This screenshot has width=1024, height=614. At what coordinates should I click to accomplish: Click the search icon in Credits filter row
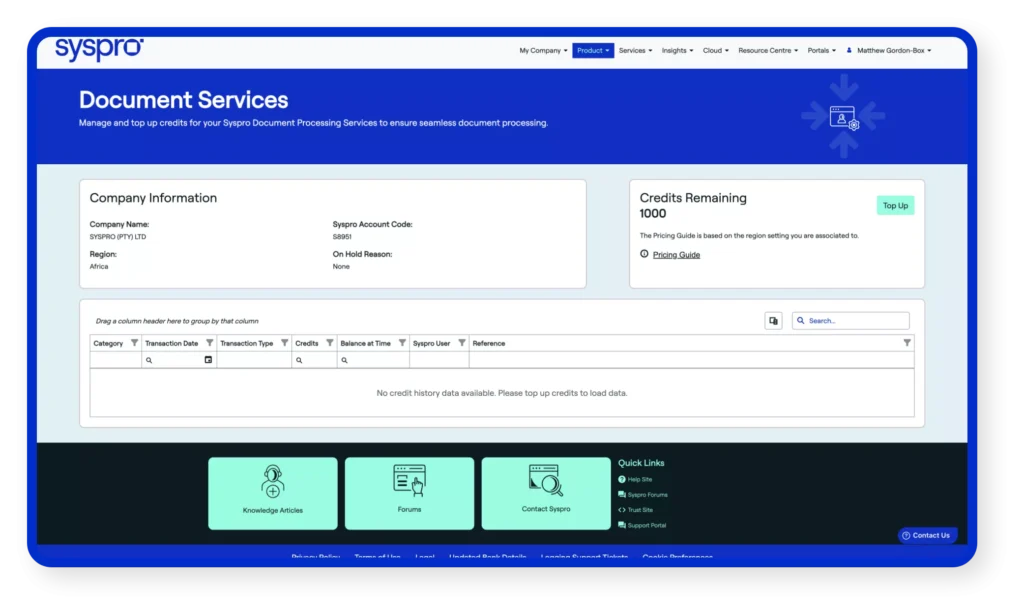(299, 361)
